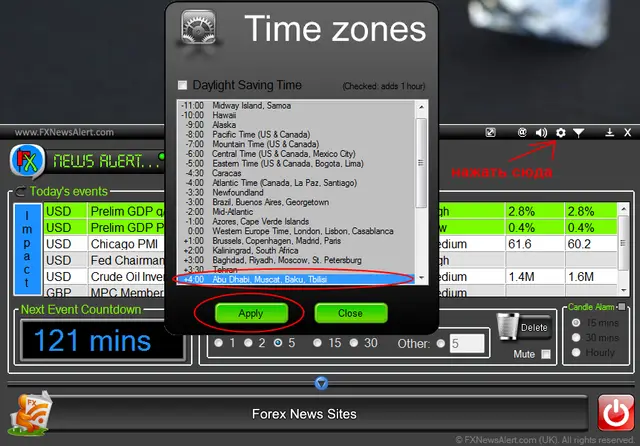The image size is (640, 446).
Task: Select Pacific Time (US & Canada)
Action: coord(297,135)
